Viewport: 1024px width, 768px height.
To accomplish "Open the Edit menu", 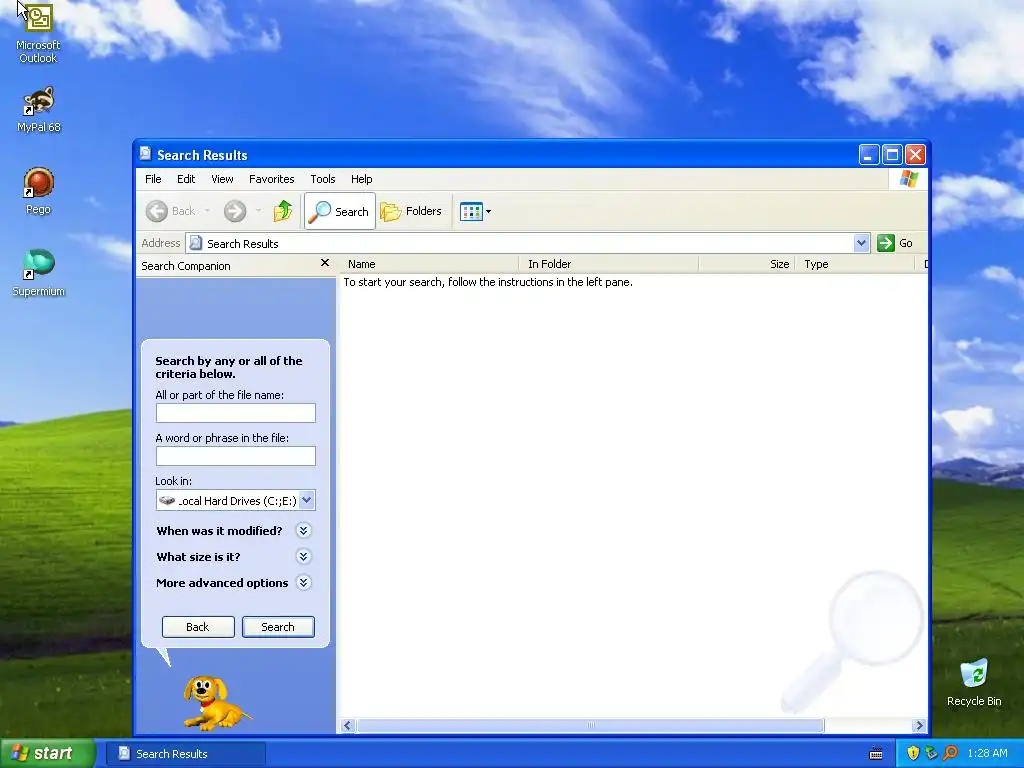I will [186, 179].
